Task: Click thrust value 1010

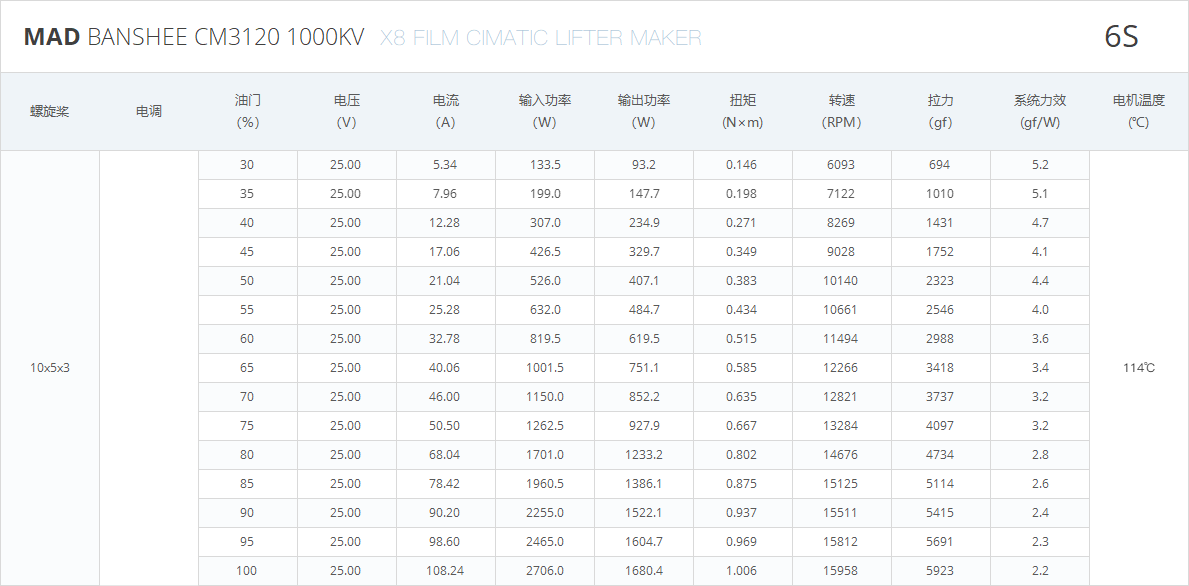Action: (x=940, y=193)
